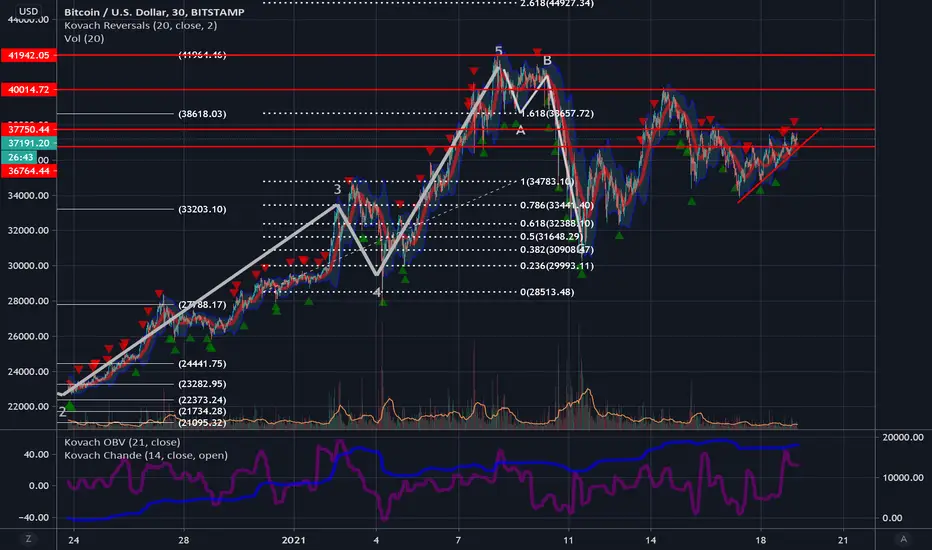The height and width of the screenshot is (550, 932).
Task: Click the 28 date label on time axis
Action: pyautogui.click(x=184, y=540)
